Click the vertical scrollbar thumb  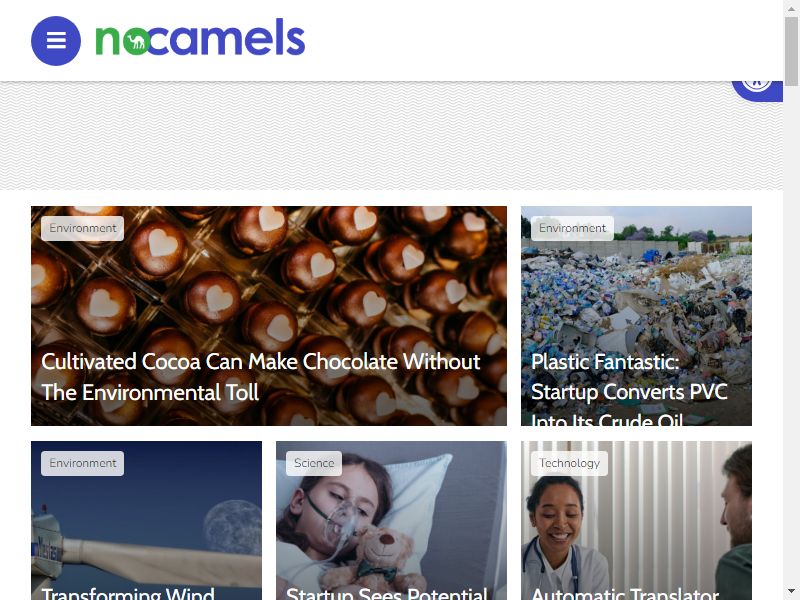791,51
